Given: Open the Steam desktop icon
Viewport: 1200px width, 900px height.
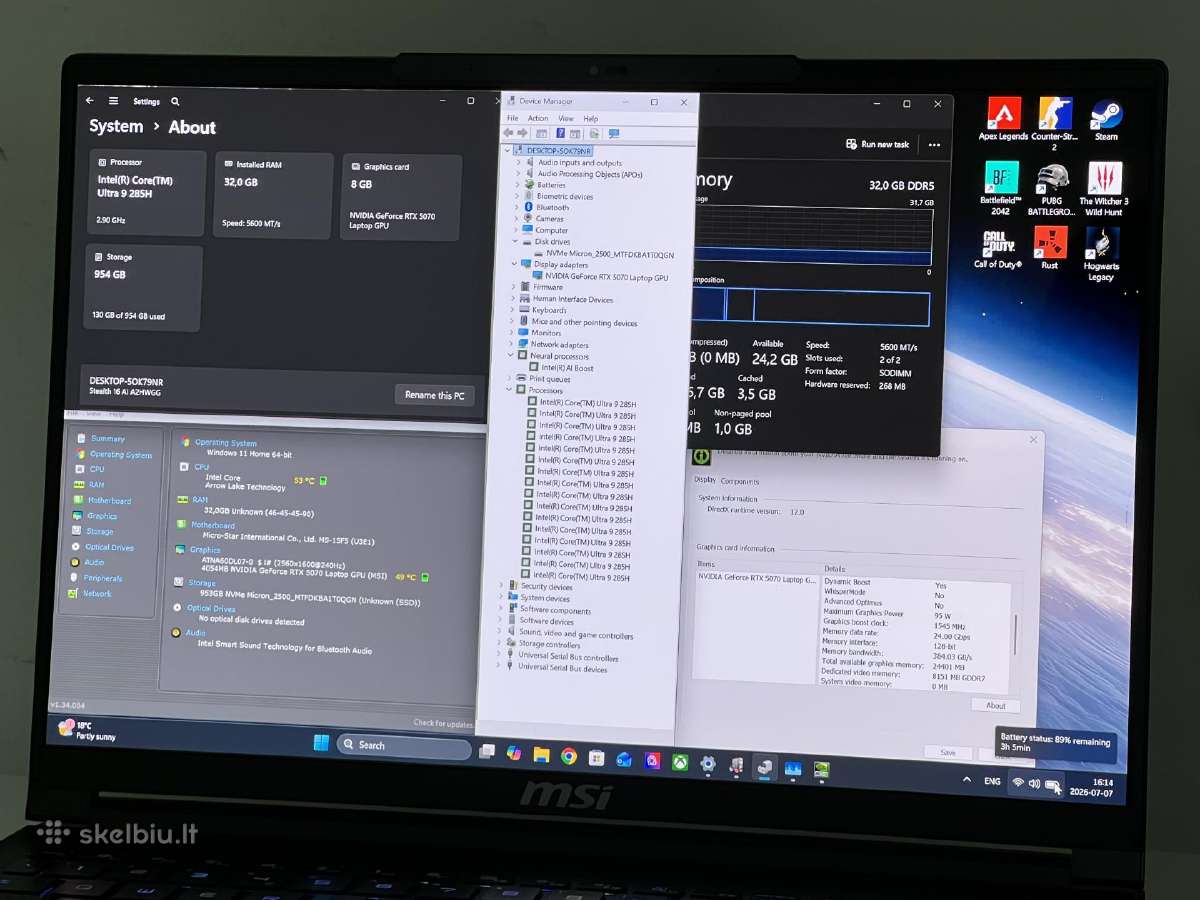Looking at the screenshot, I should (x=1106, y=119).
